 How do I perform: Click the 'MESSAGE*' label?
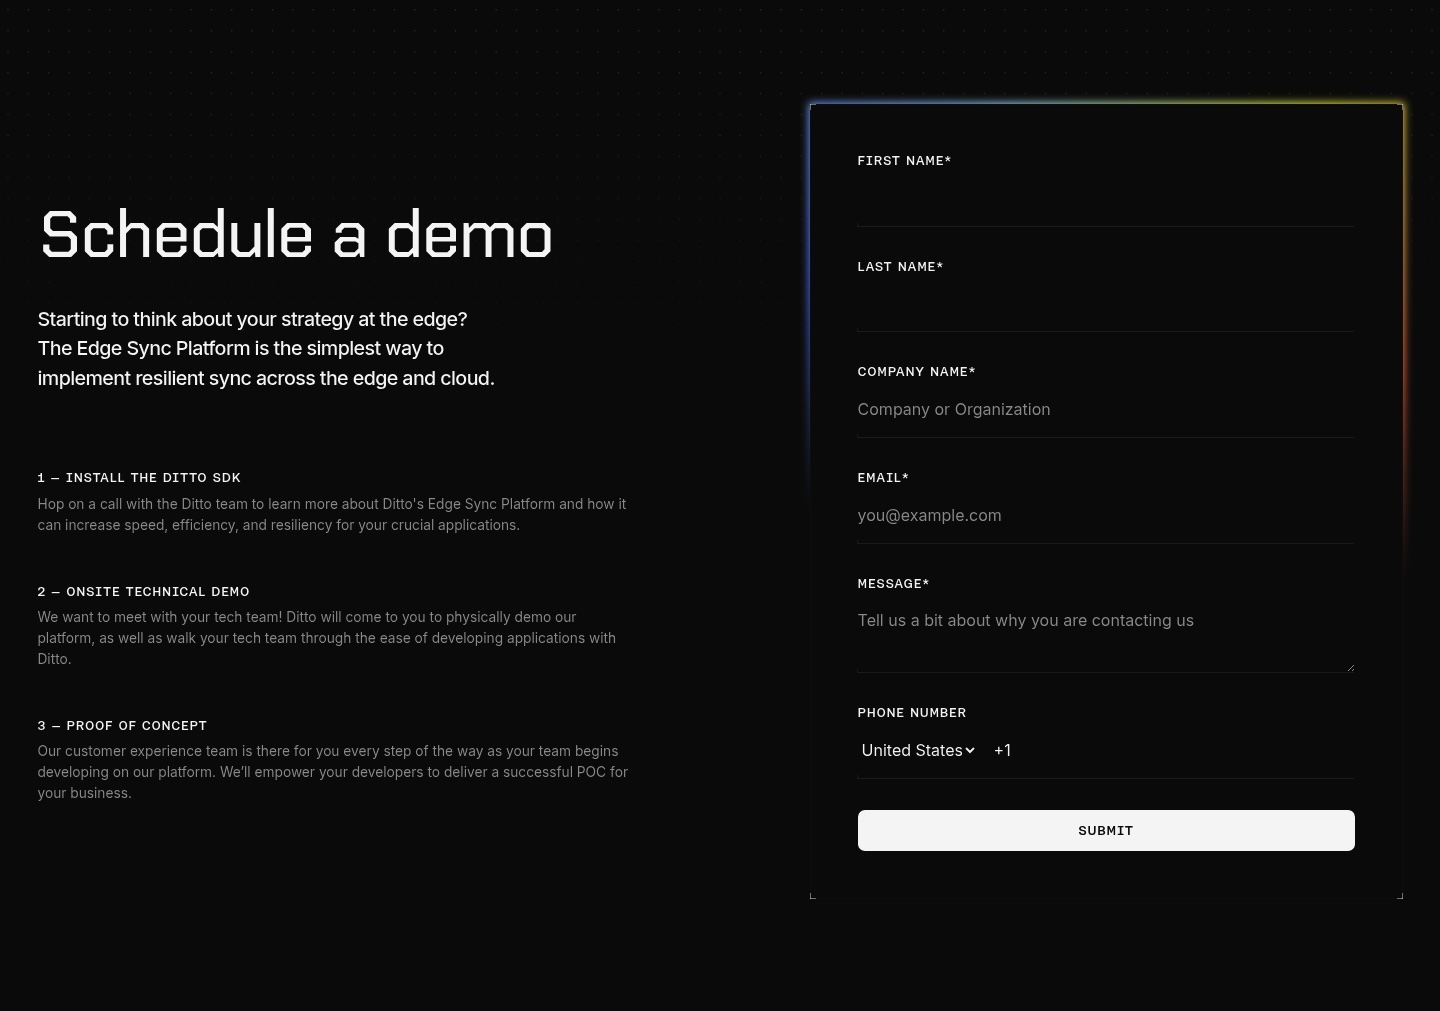point(893,584)
